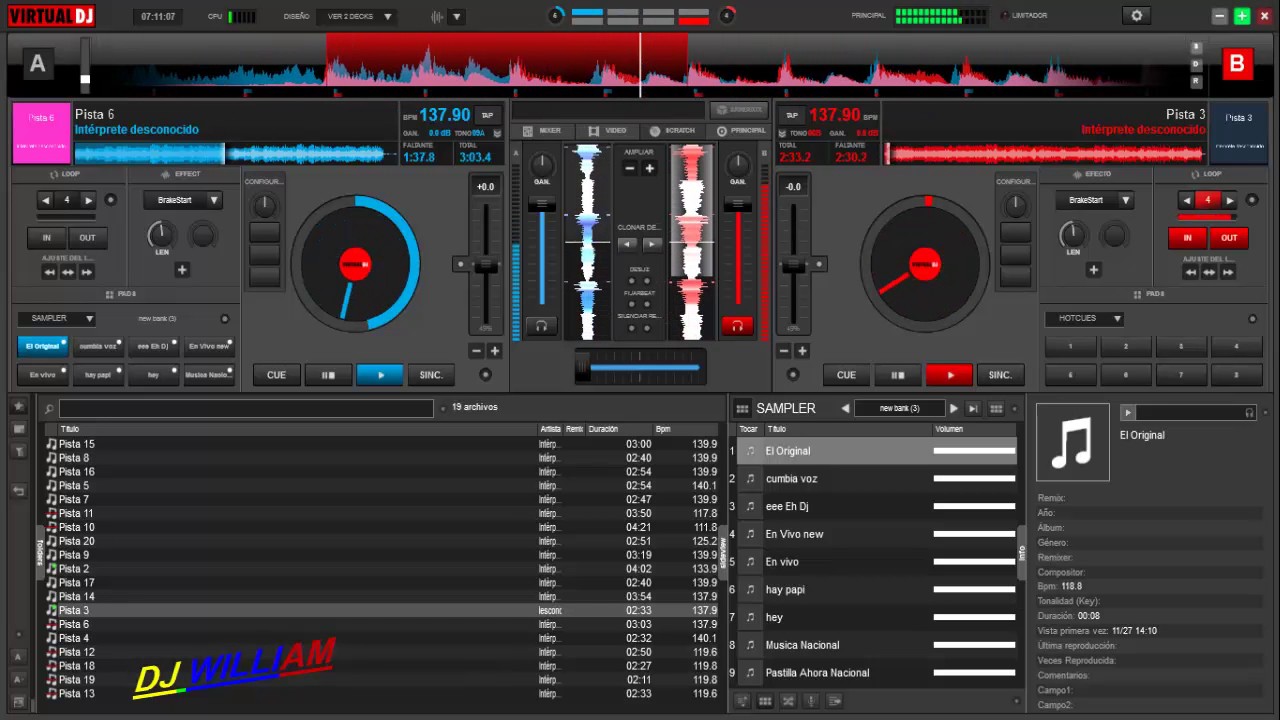The image size is (1280, 720).
Task: Set loop IN point on deck A
Action: click(x=46, y=238)
